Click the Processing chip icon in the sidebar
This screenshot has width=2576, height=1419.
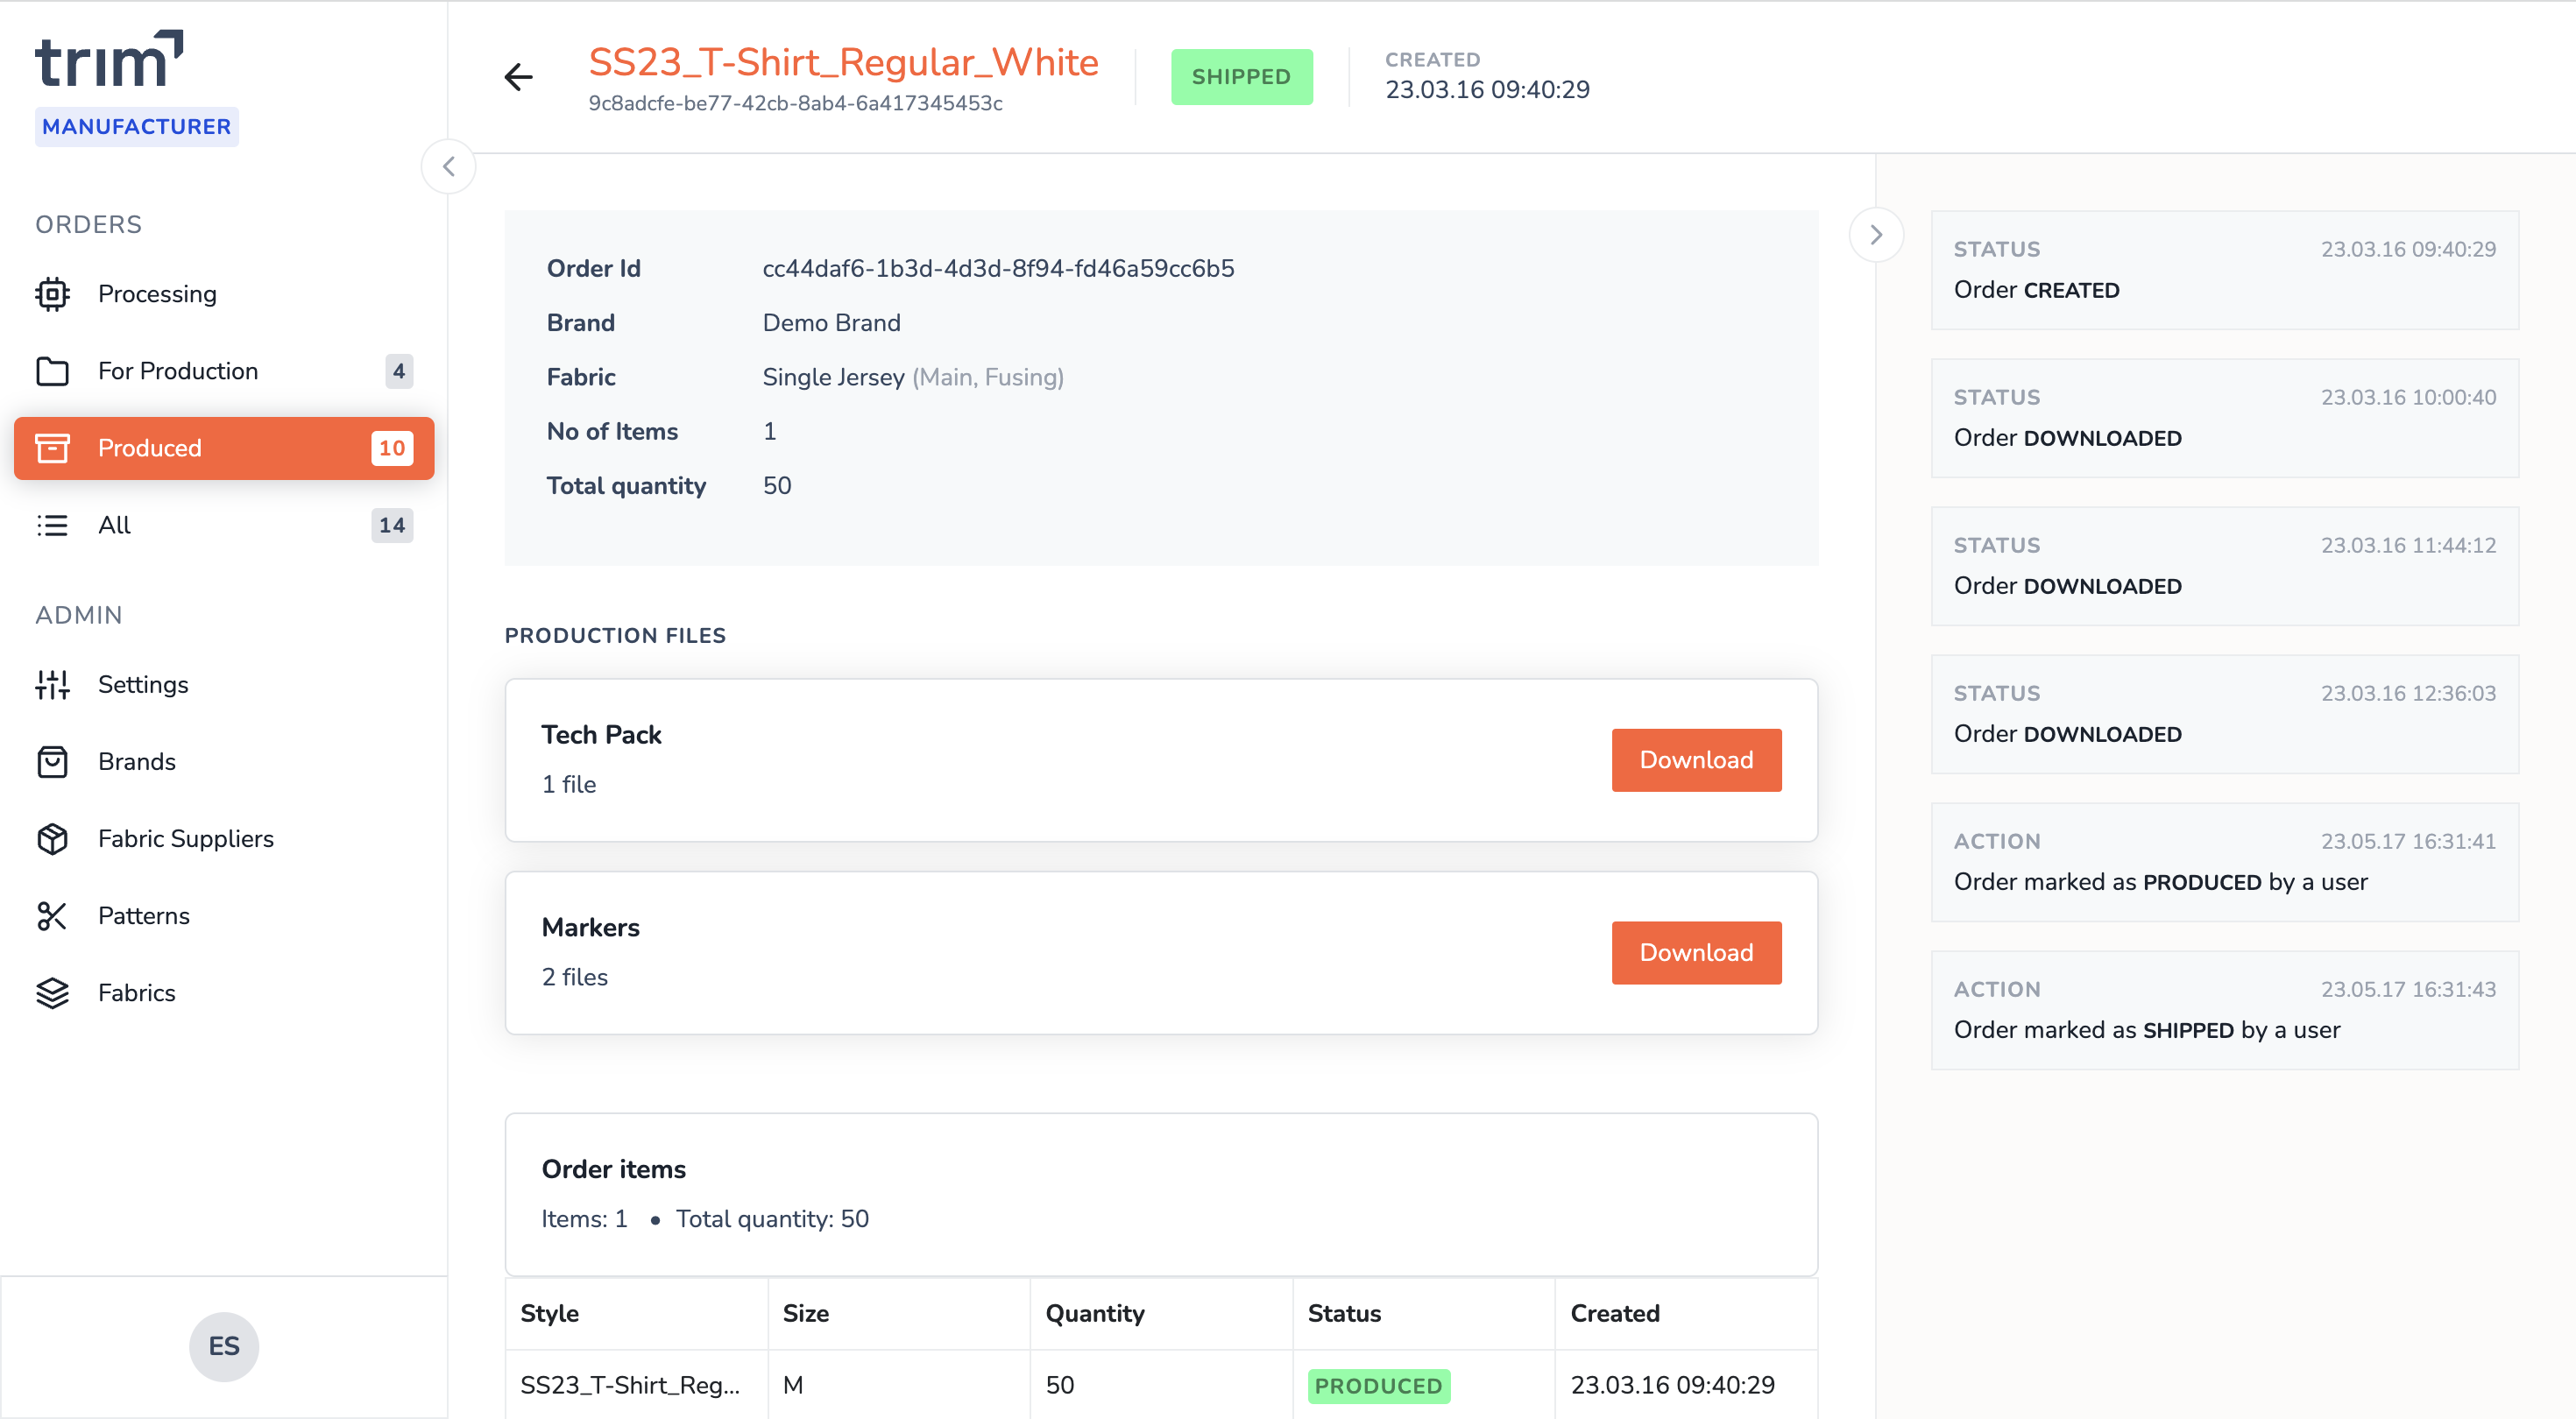coord(52,294)
